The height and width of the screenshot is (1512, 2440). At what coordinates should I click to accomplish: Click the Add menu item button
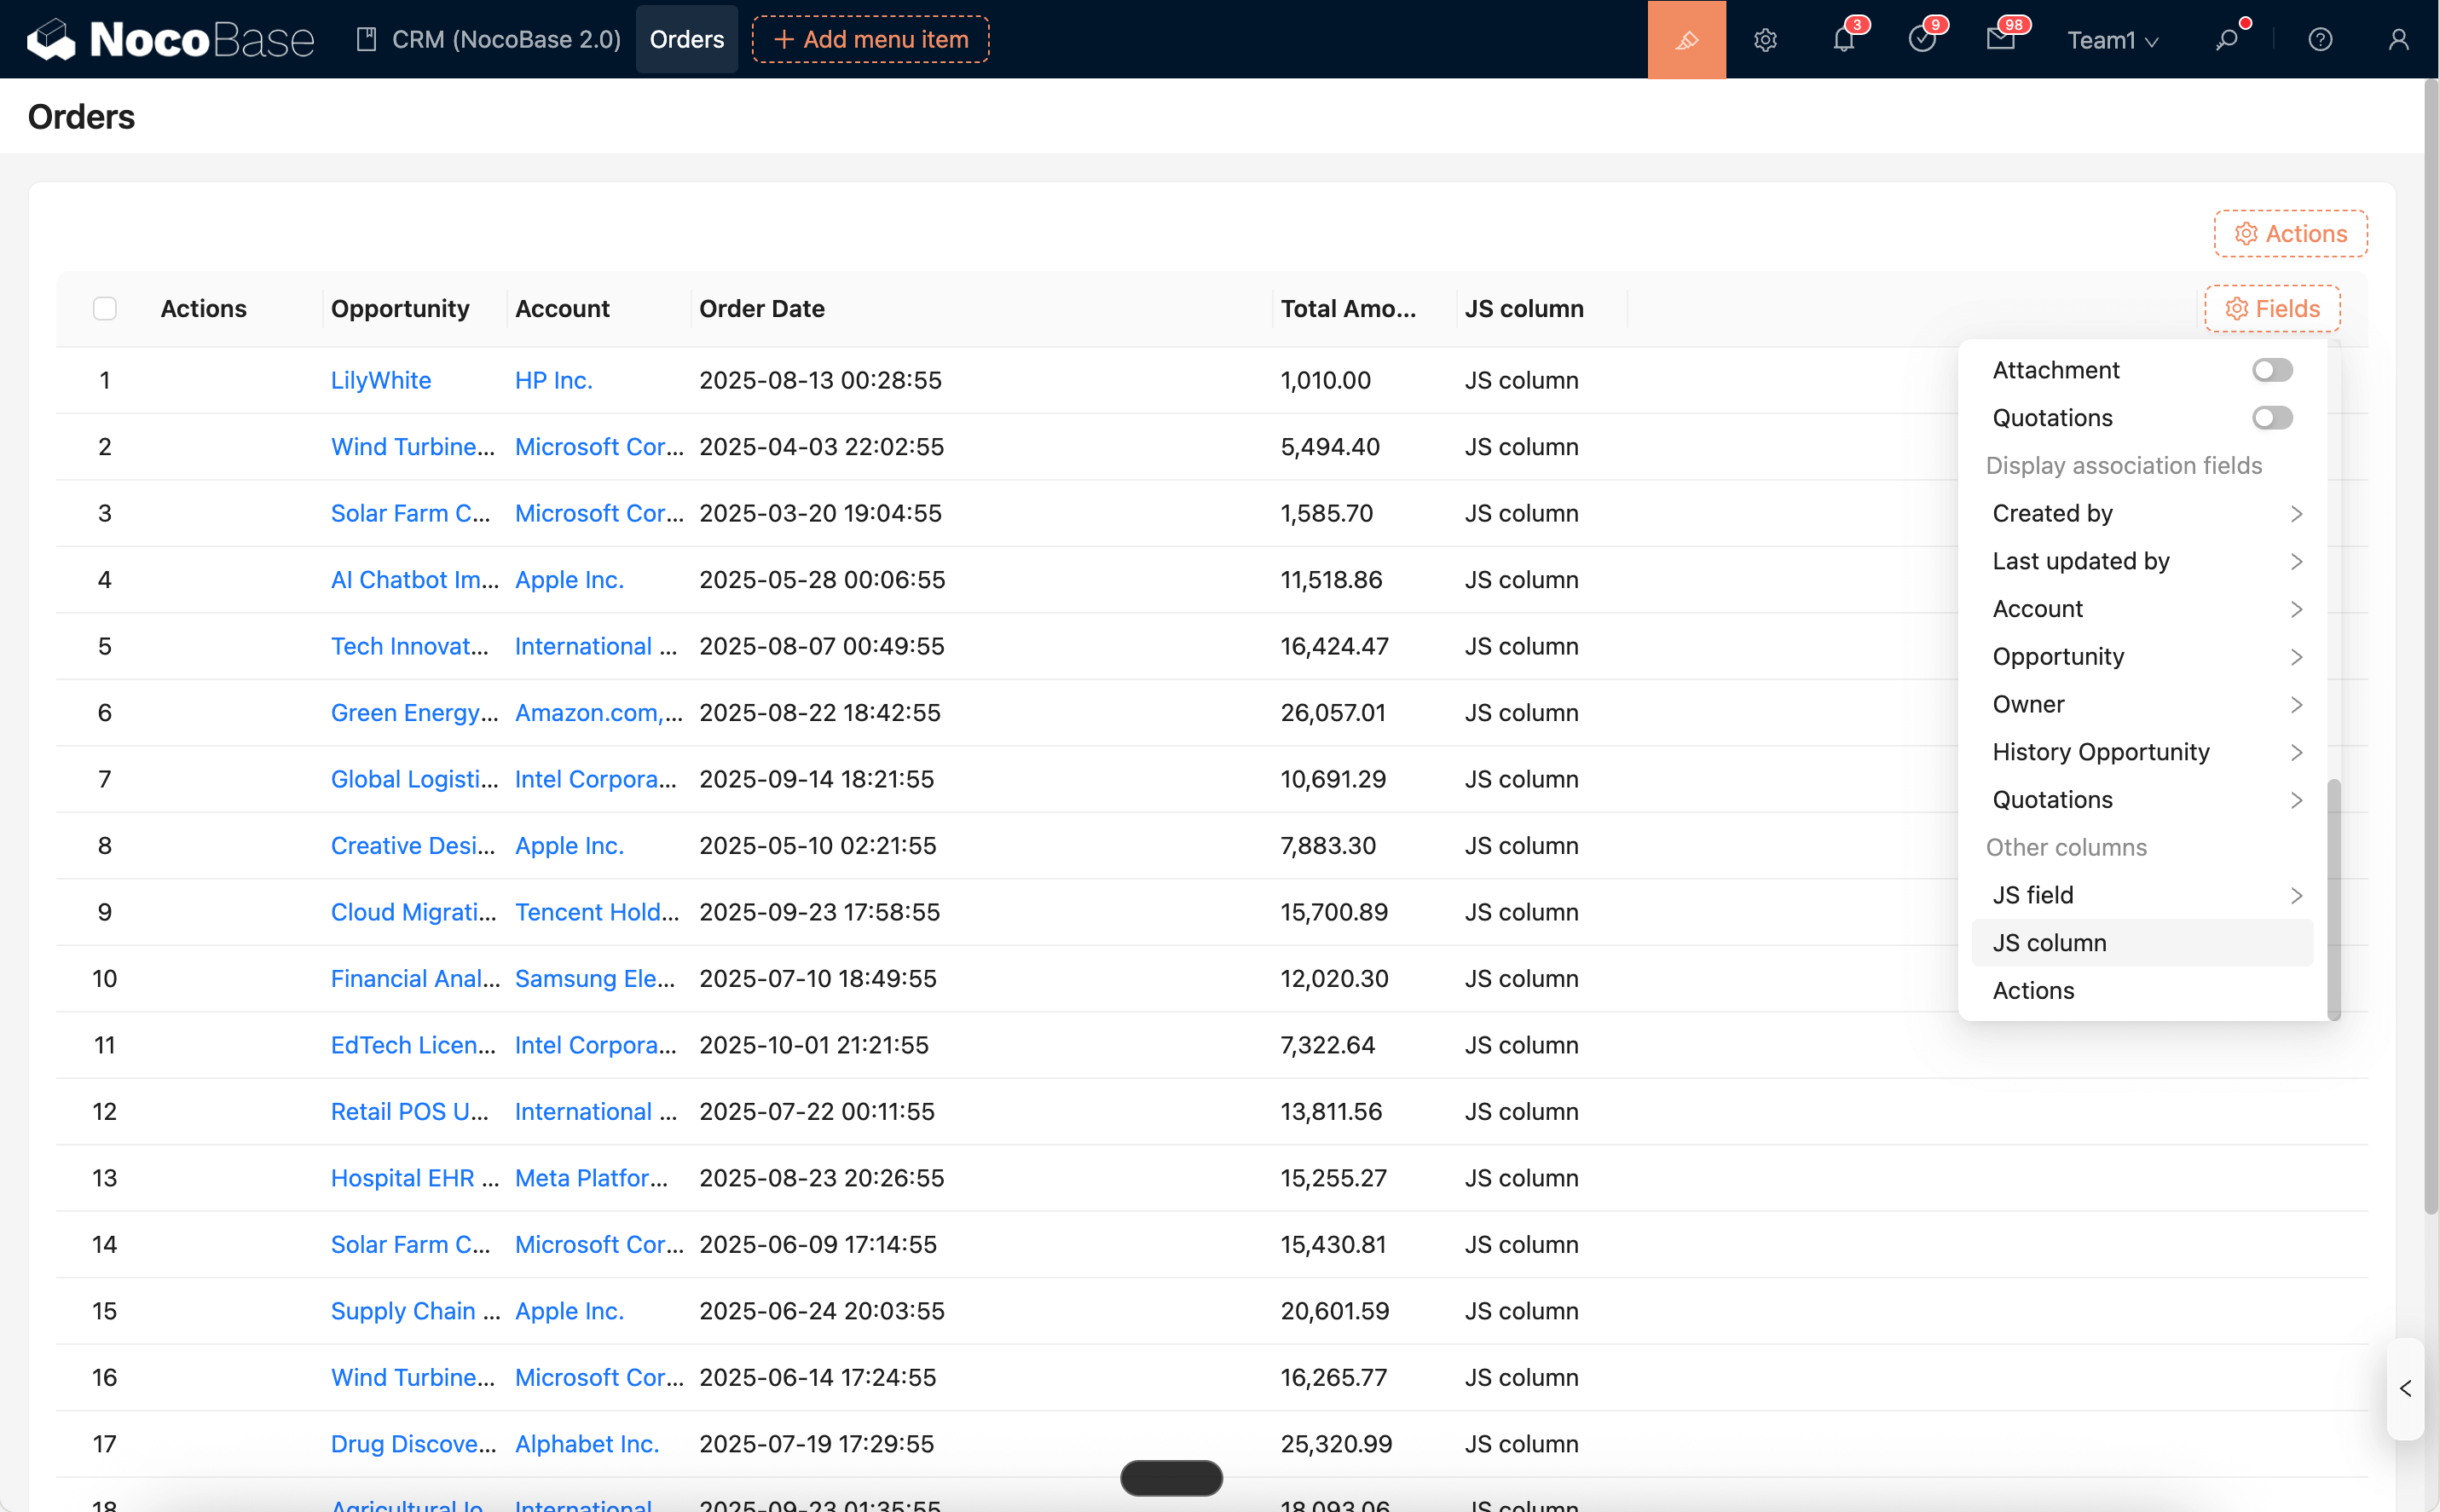coord(870,40)
